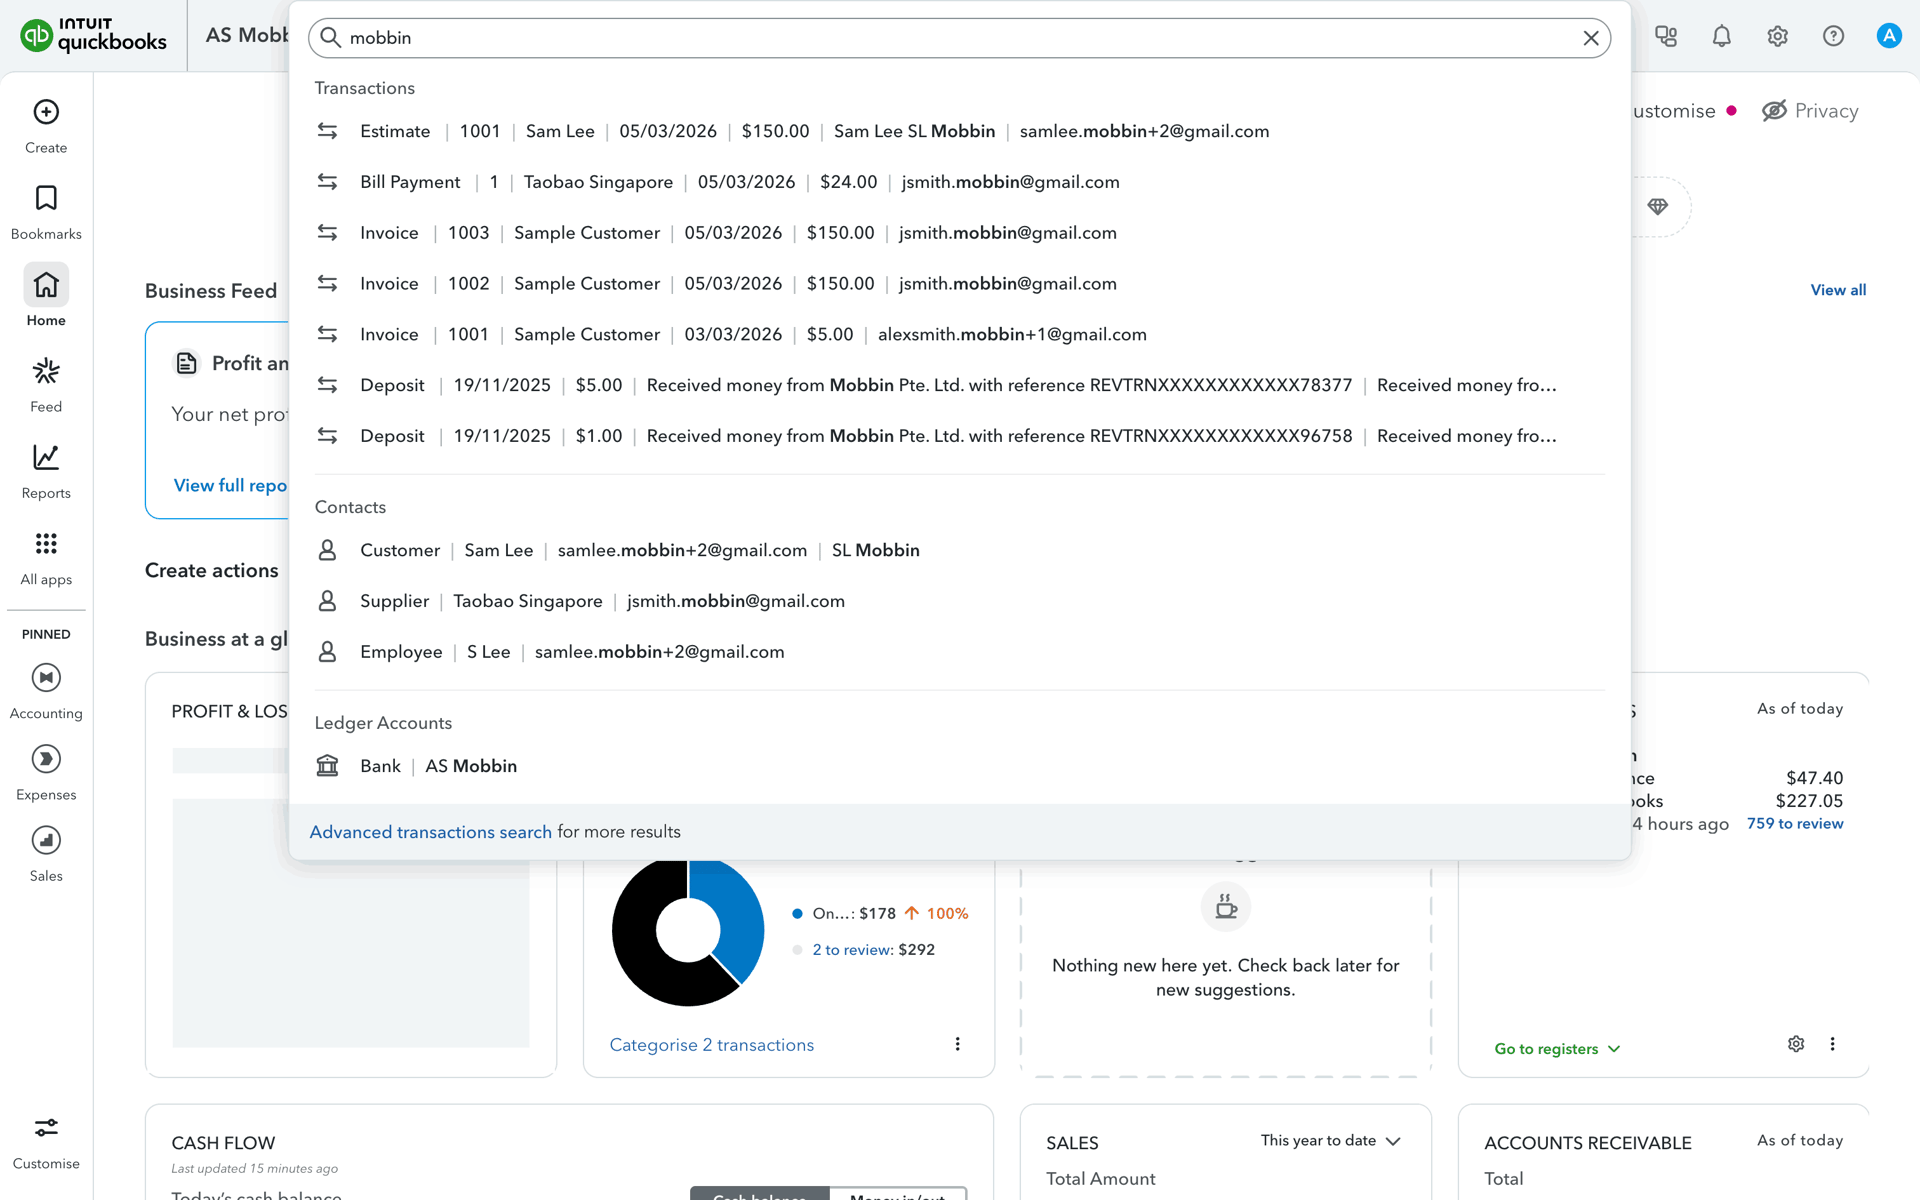Open the View full report link
The height and width of the screenshot is (1200, 1920).
tap(230, 485)
